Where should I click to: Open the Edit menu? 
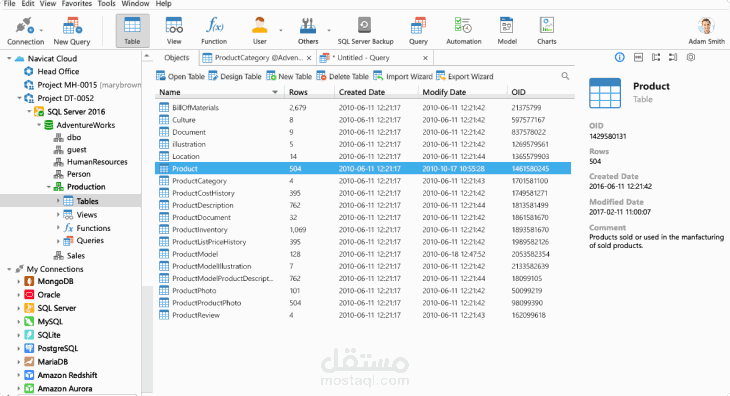point(27,4)
